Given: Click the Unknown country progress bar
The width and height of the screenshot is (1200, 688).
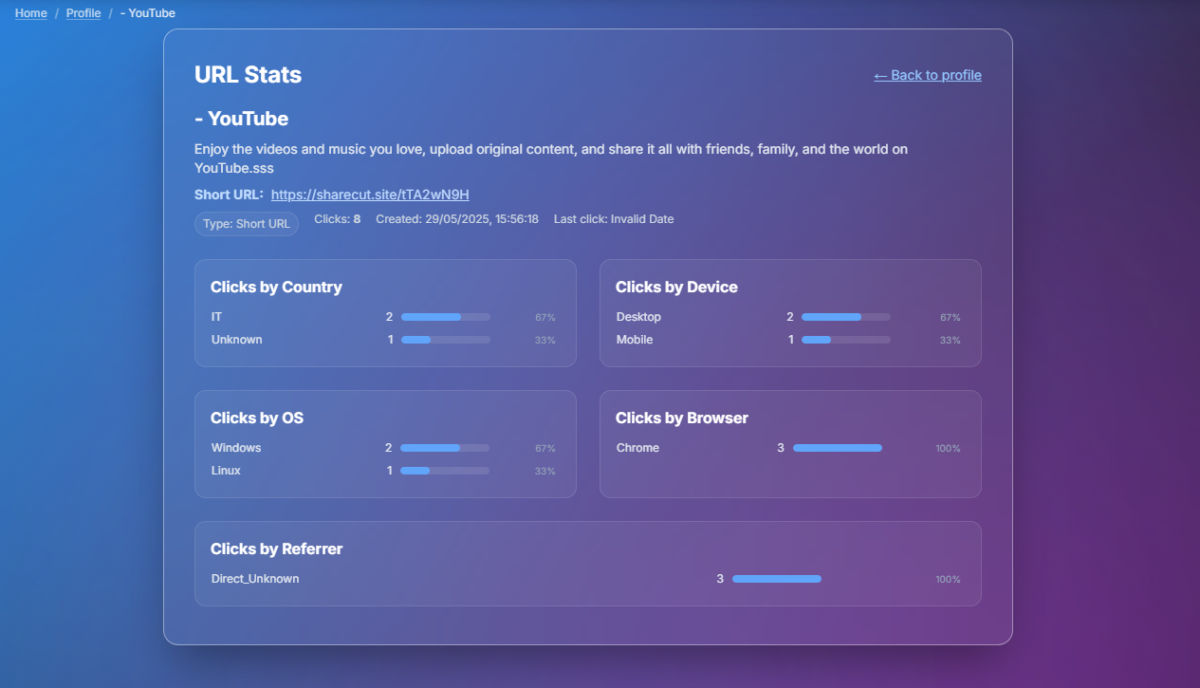Looking at the screenshot, I should click(446, 340).
